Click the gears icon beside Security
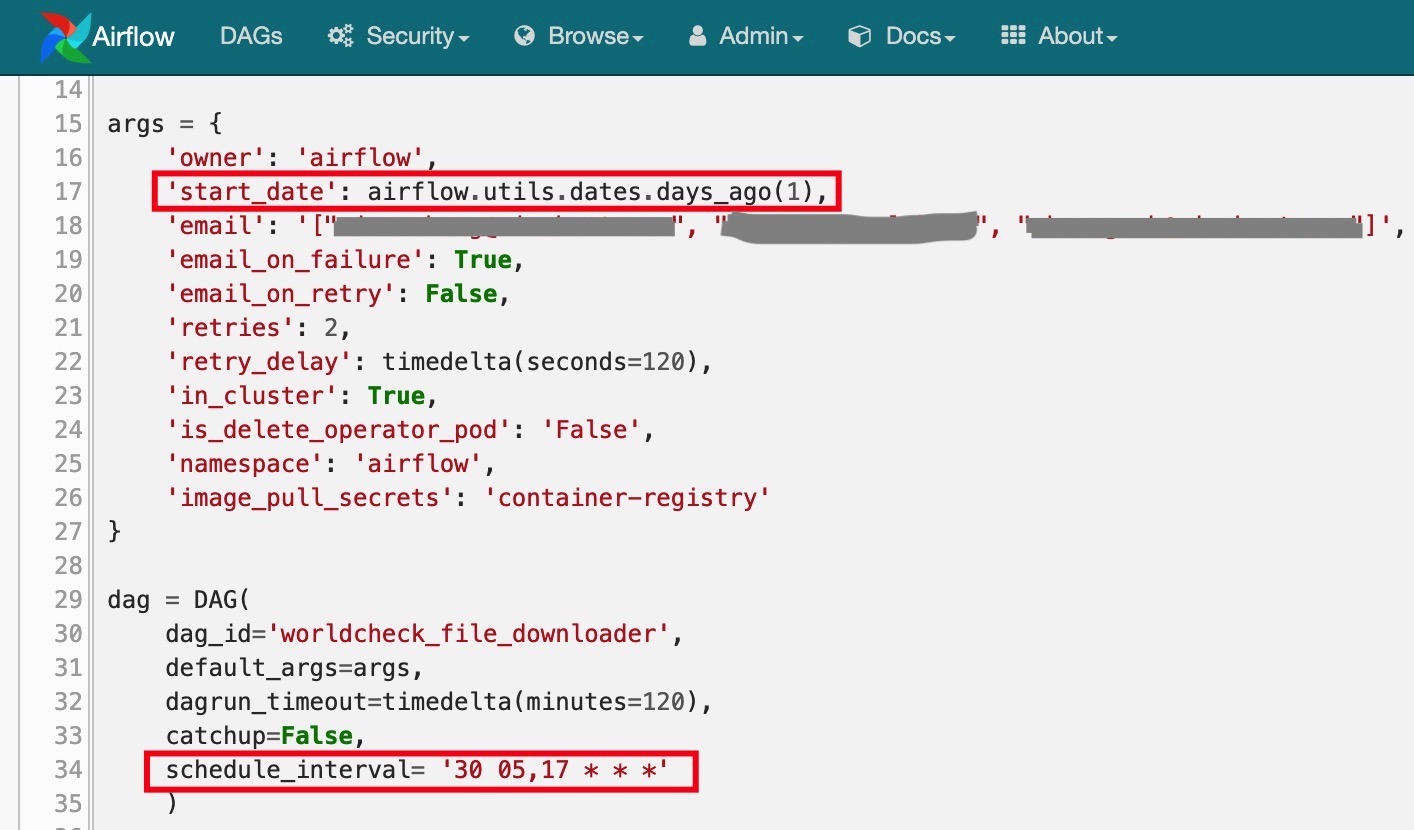1414x830 pixels. [x=341, y=37]
